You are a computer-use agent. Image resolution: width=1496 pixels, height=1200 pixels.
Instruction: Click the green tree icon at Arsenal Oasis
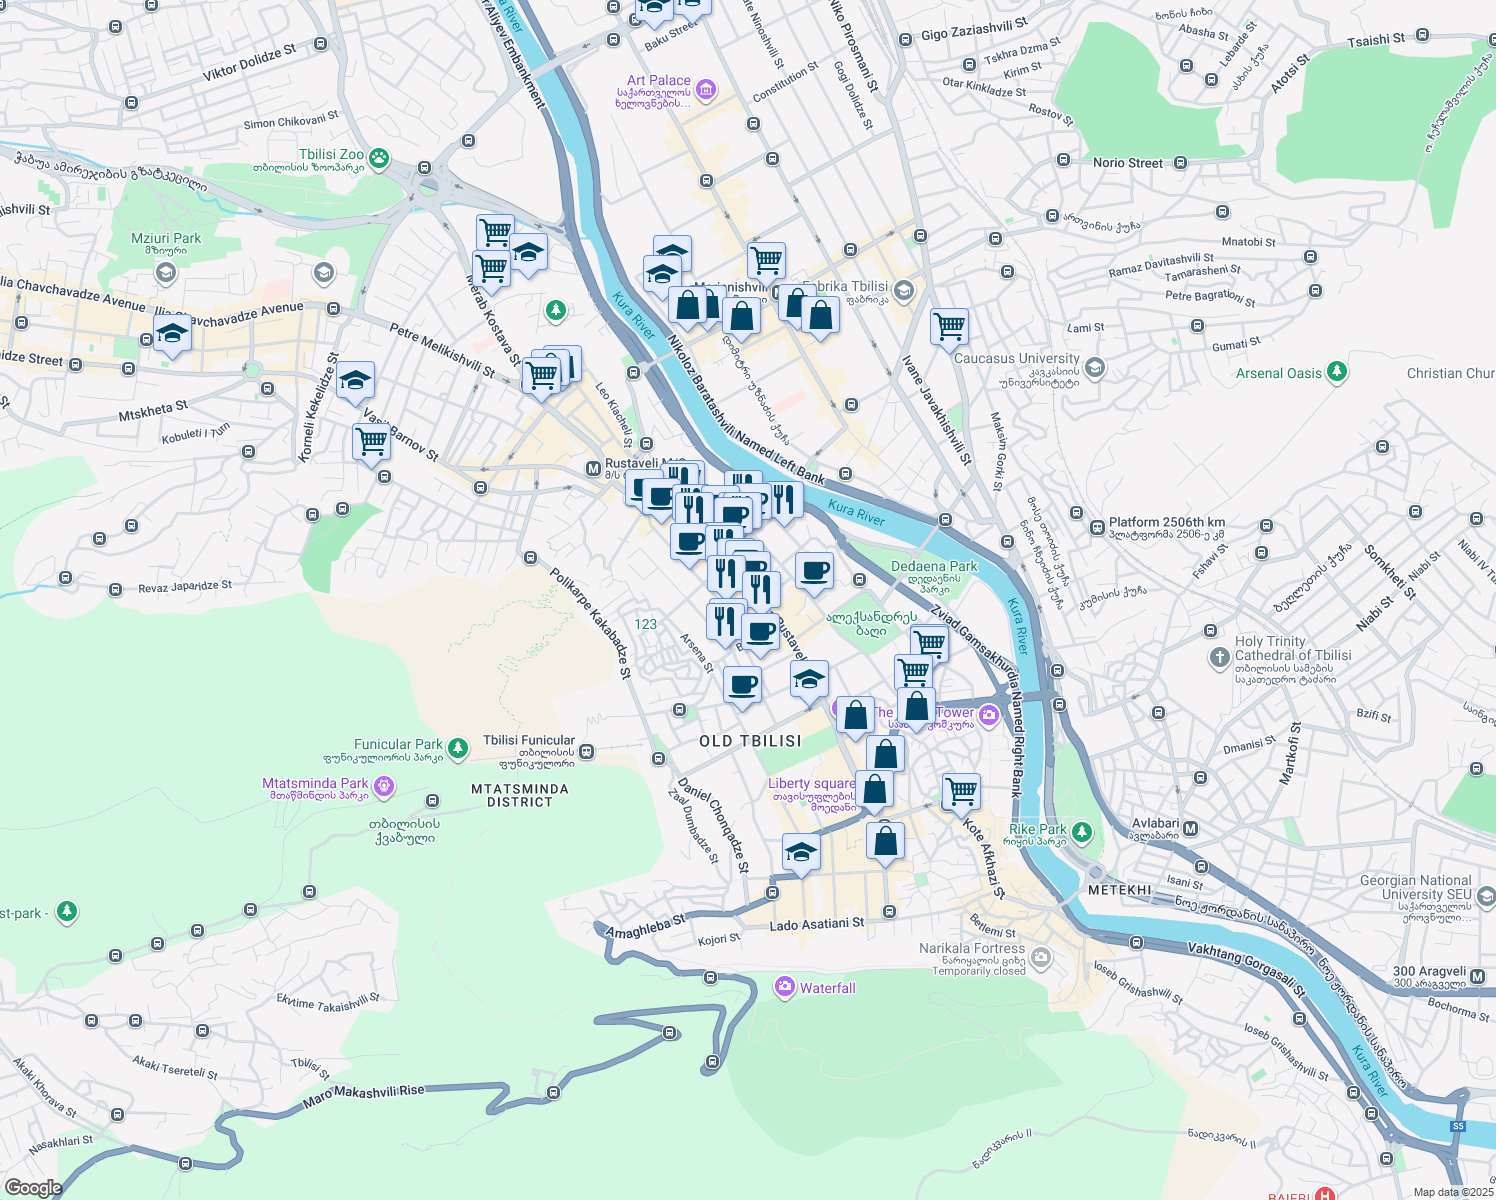point(1337,372)
